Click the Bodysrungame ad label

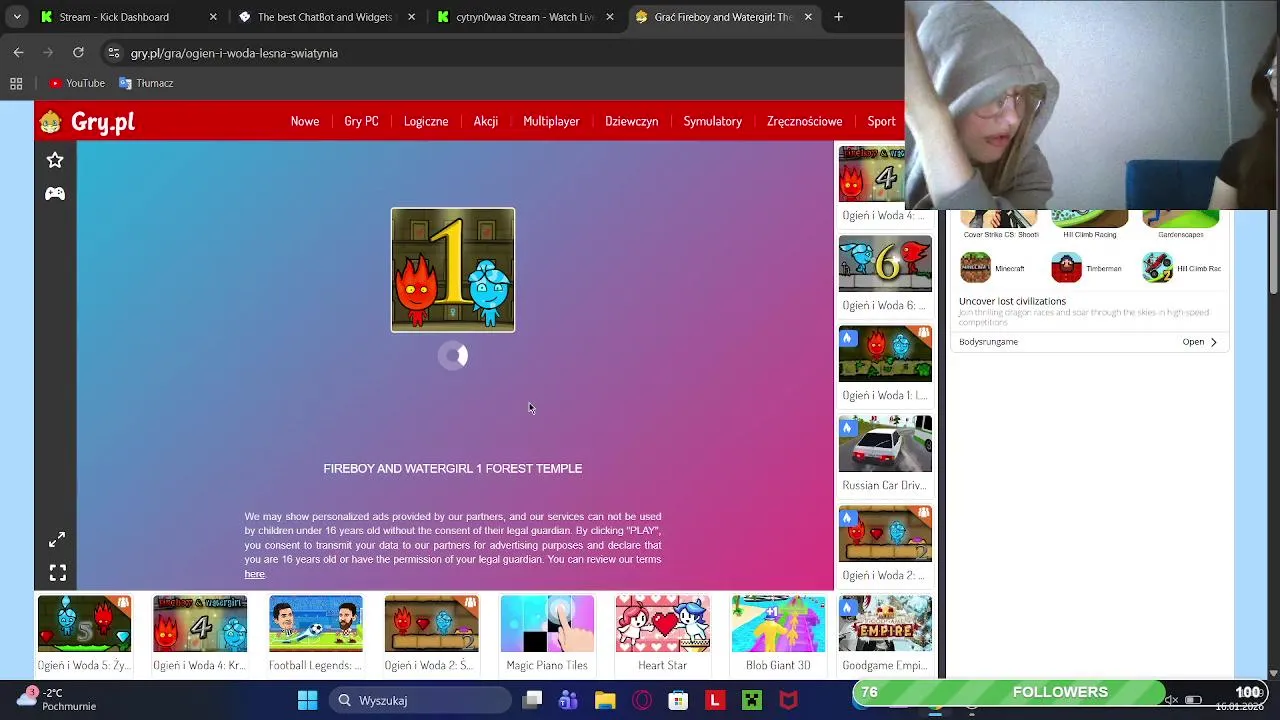pos(988,342)
